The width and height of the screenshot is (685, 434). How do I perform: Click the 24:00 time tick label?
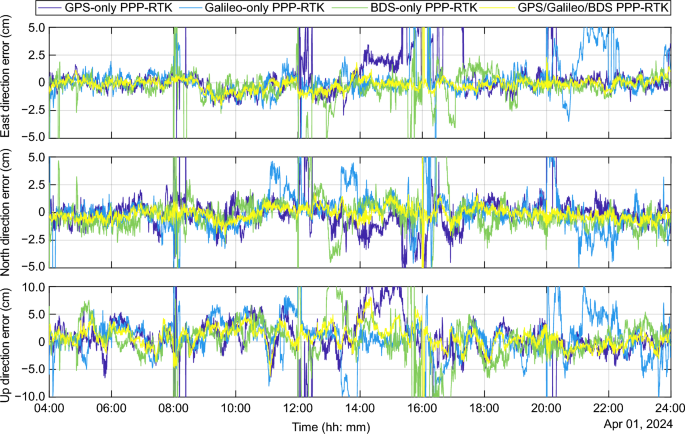pyautogui.click(x=670, y=408)
